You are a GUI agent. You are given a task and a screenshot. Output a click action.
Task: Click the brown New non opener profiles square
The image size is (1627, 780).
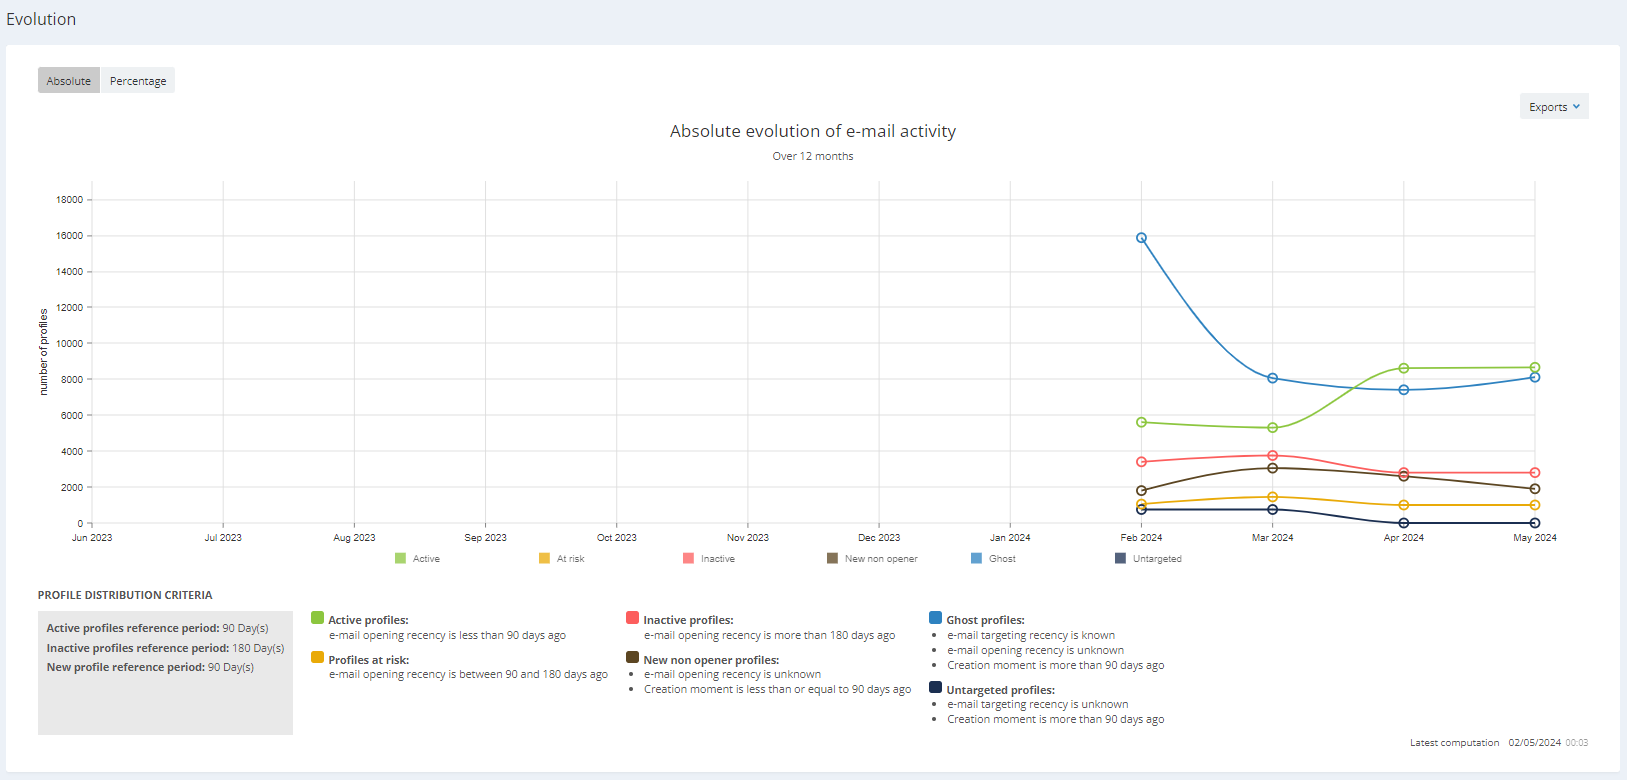[633, 658]
